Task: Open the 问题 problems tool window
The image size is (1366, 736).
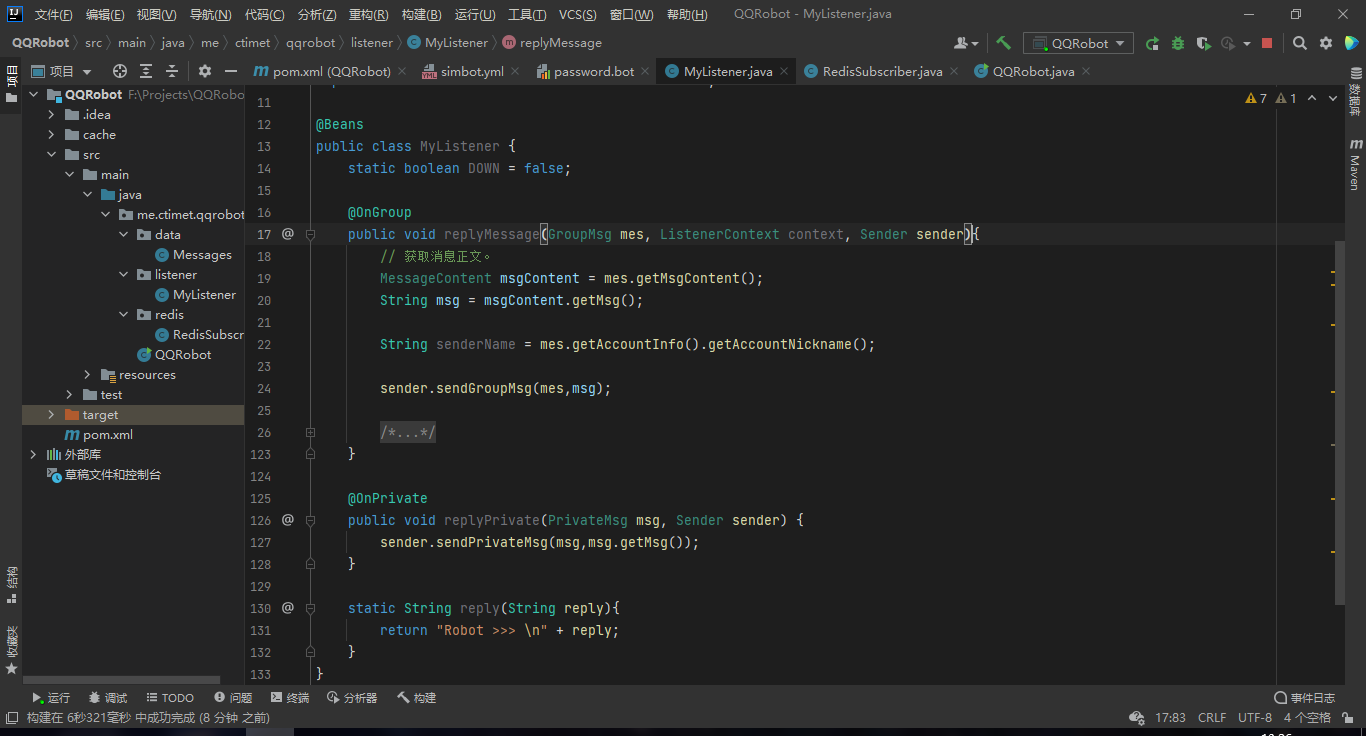Action: point(234,697)
